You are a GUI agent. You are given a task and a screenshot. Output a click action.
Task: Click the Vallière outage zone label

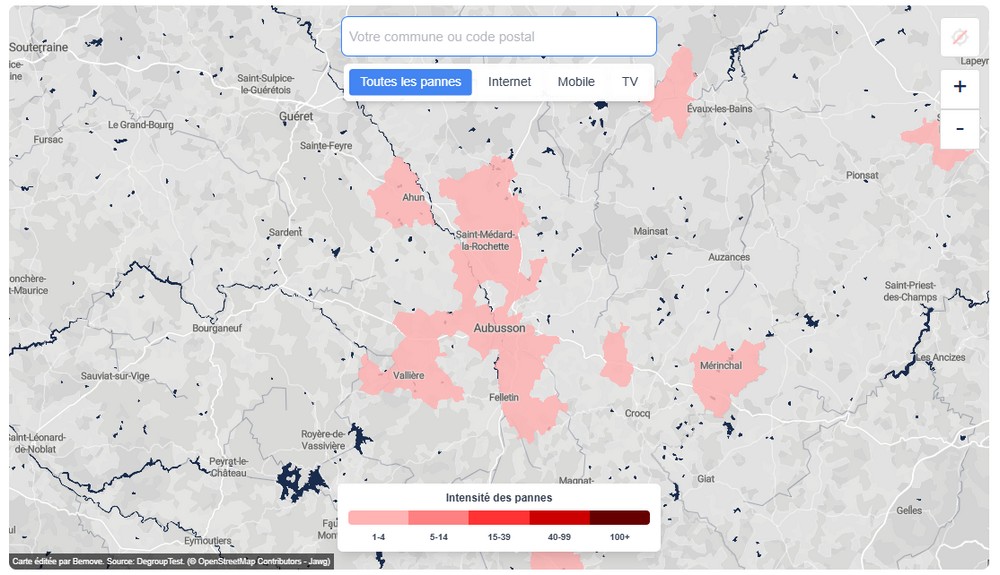click(x=408, y=375)
